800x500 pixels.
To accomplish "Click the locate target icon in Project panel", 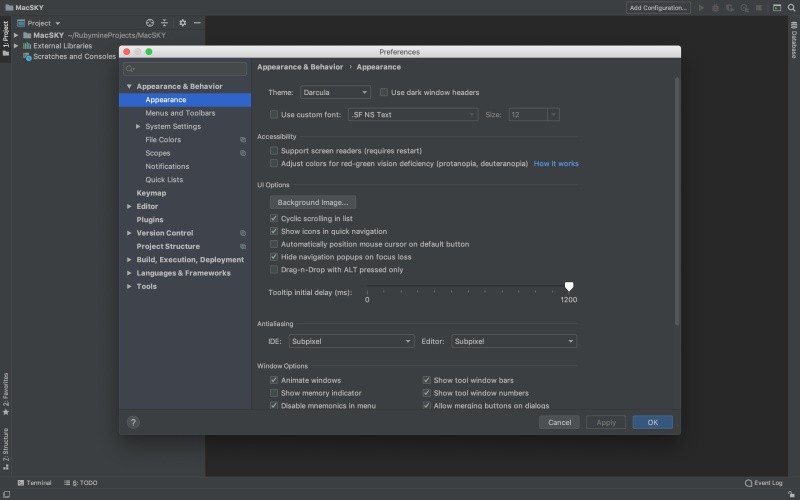I will click(x=149, y=23).
